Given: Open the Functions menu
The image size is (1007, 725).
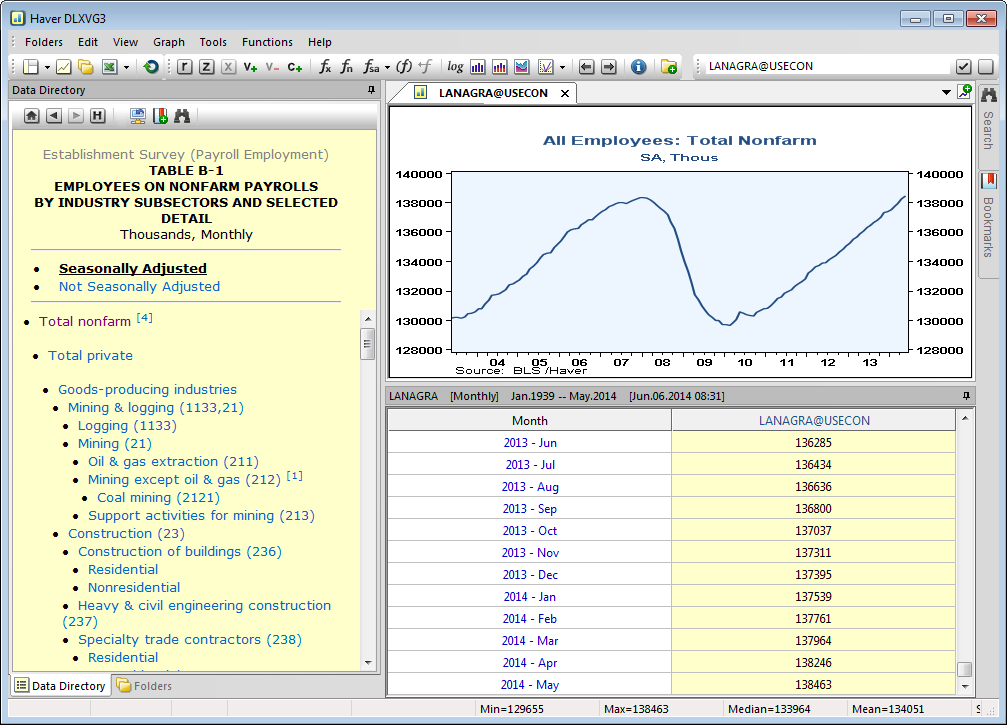Looking at the screenshot, I should click(x=267, y=42).
